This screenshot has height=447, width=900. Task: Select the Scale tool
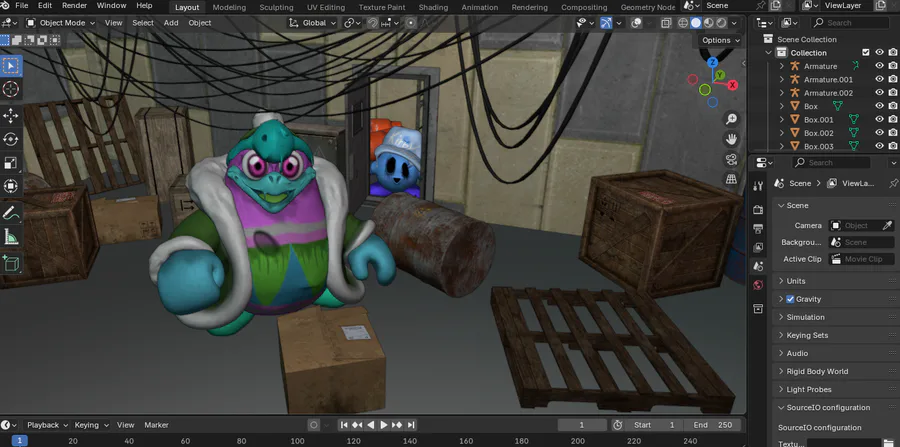coord(10,163)
